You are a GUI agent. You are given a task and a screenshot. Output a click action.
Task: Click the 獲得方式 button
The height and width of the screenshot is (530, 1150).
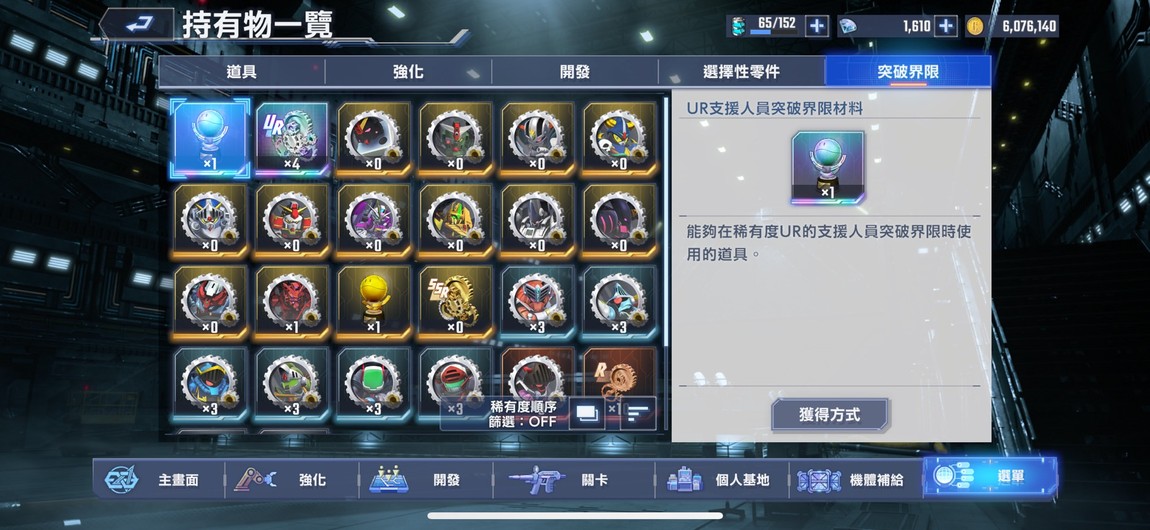[829, 415]
